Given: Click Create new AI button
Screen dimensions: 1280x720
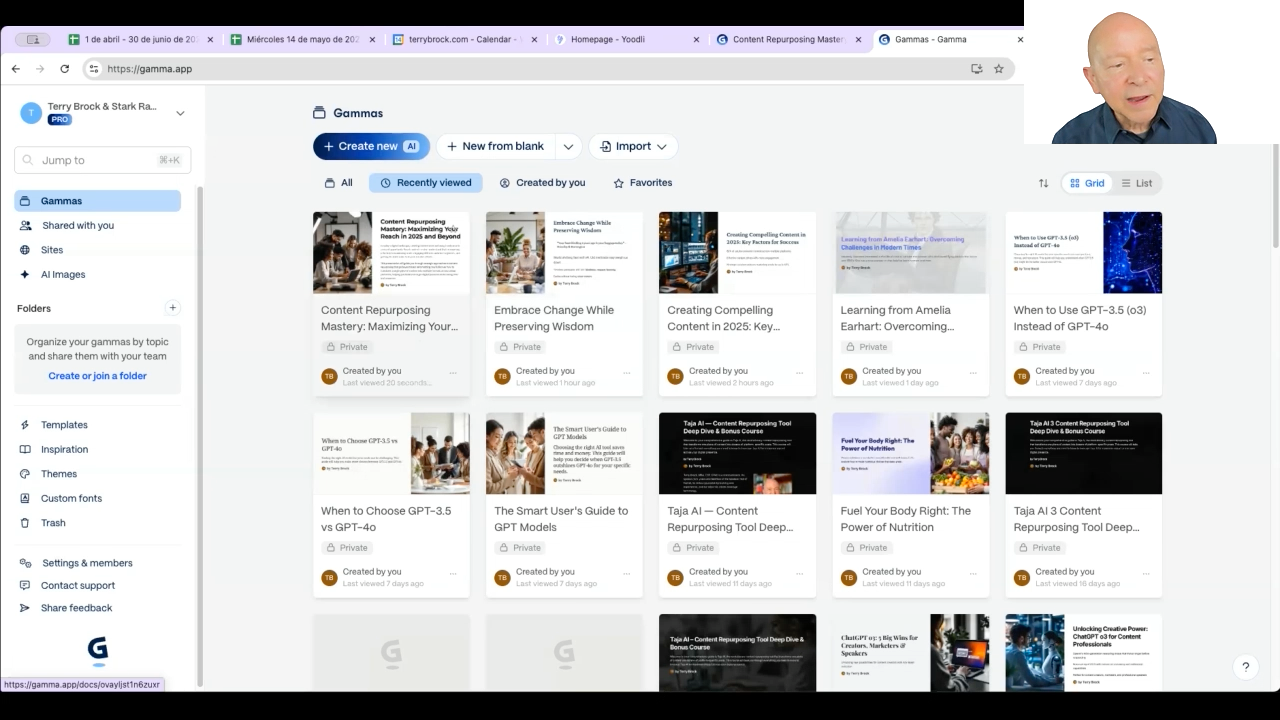Looking at the screenshot, I should coord(371,147).
